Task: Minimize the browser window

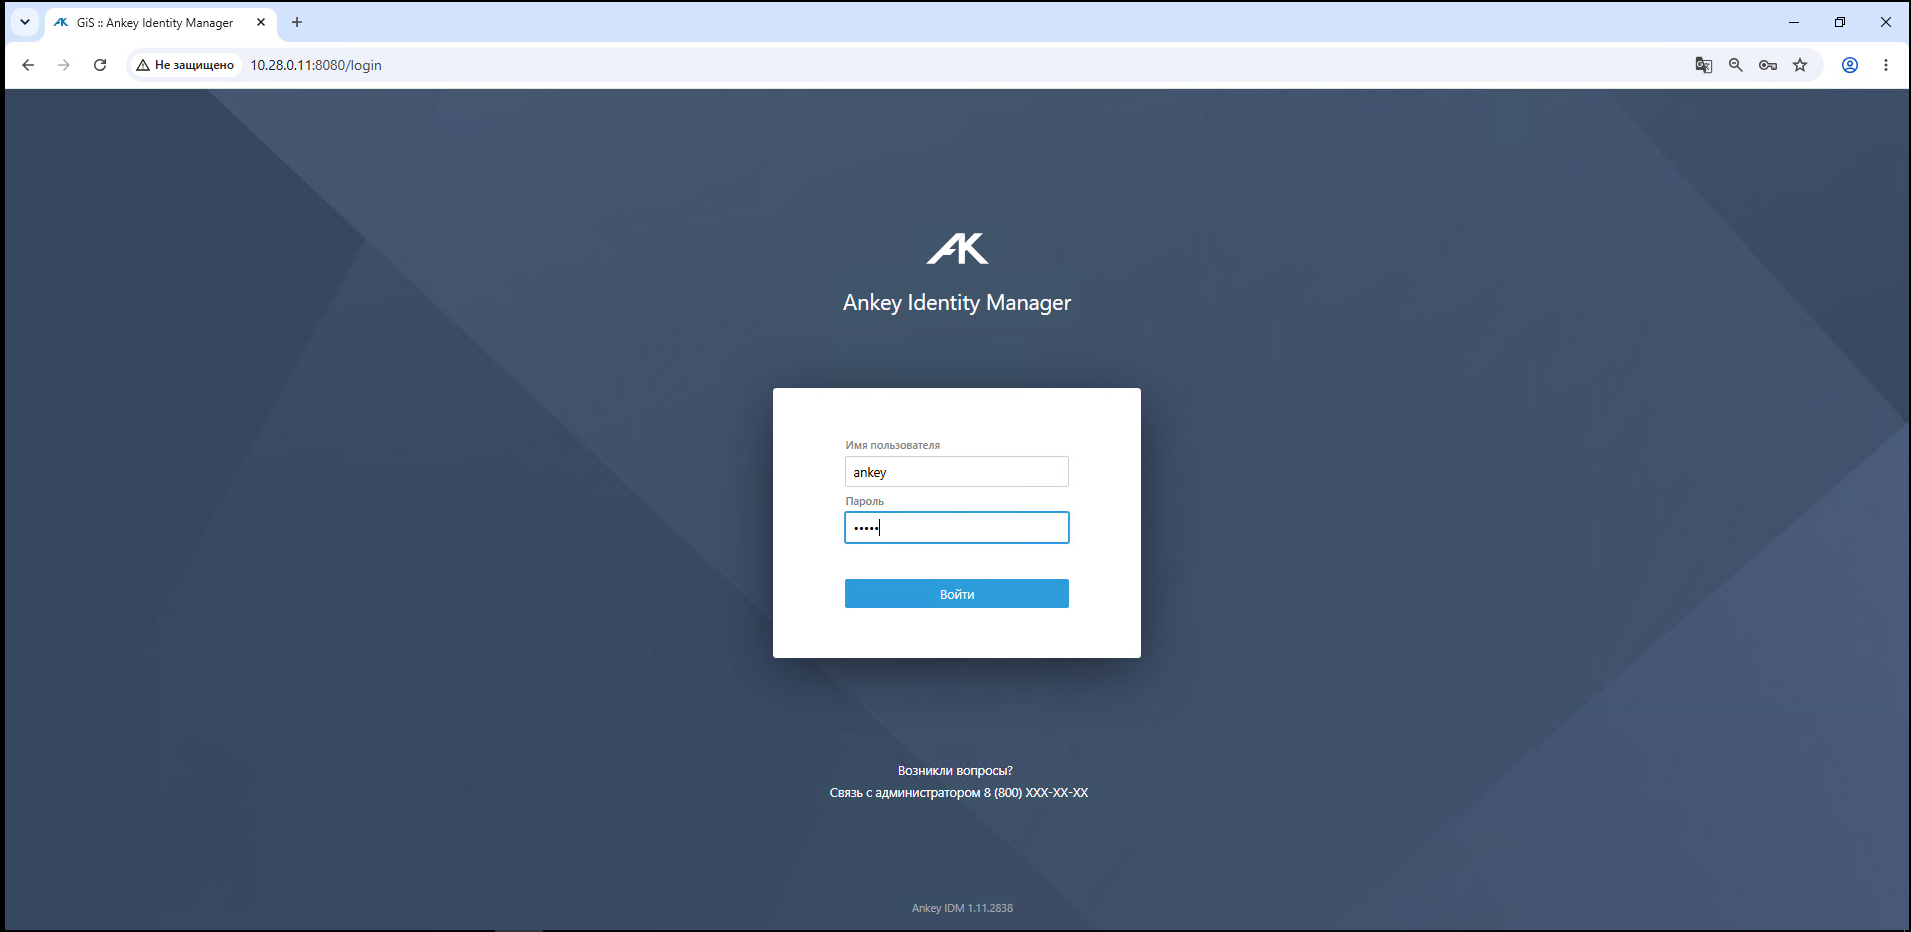Action: coord(1794,22)
